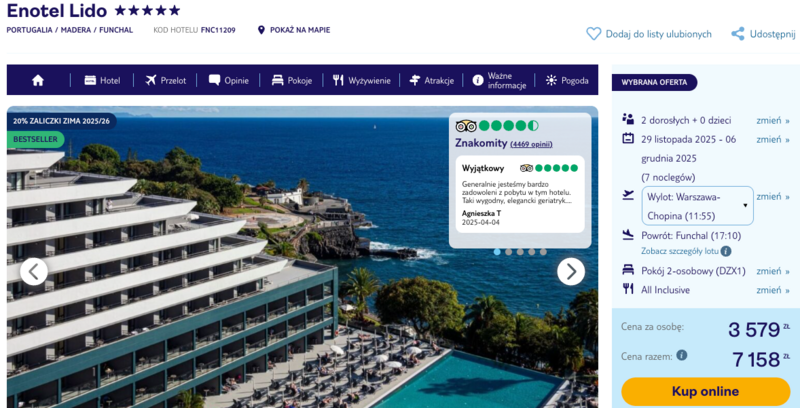Viewport: 800px width, 408px height.
Task: Show previous hotel photo with left arrow
Action: [x=34, y=271]
